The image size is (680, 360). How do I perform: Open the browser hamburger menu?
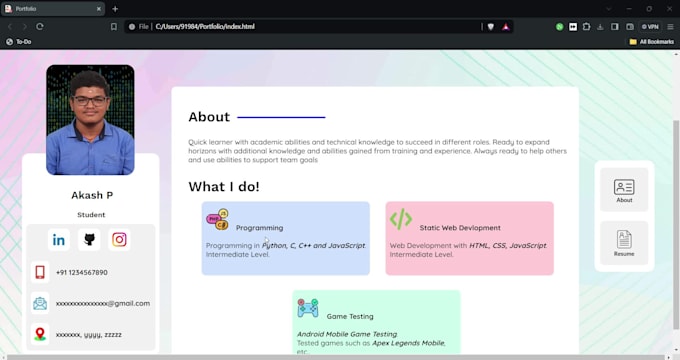pyautogui.click(x=670, y=26)
